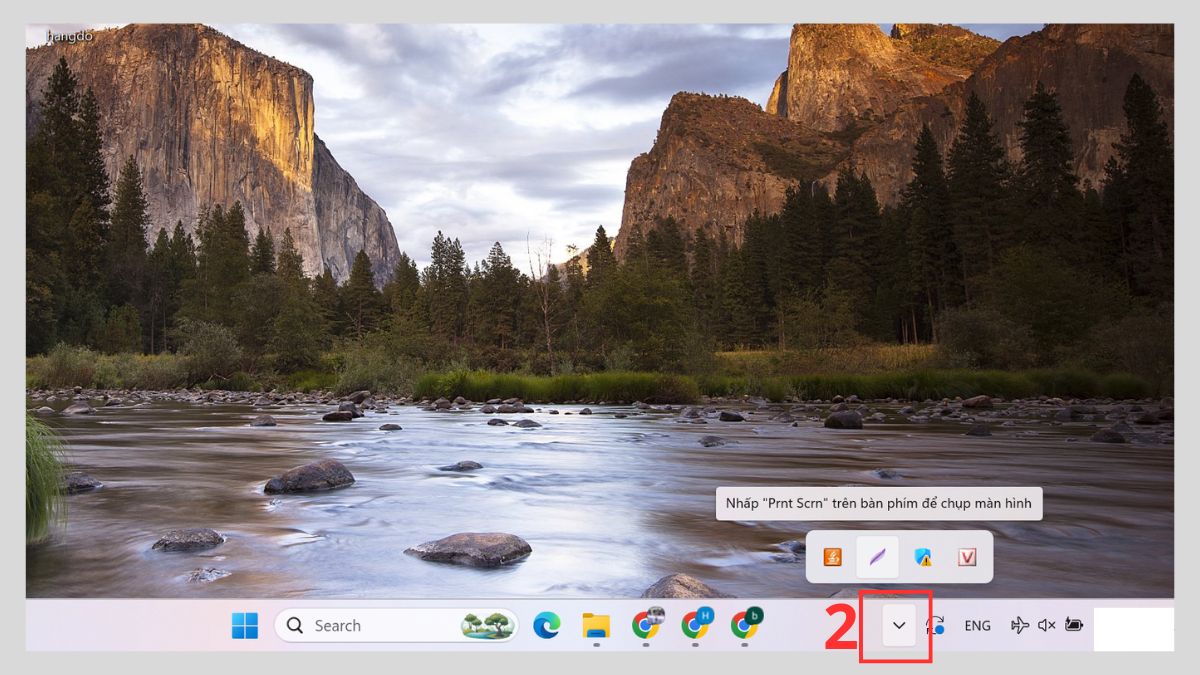The image size is (1200, 675).
Task: Click the taskbar Search box
Action: (396, 625)
